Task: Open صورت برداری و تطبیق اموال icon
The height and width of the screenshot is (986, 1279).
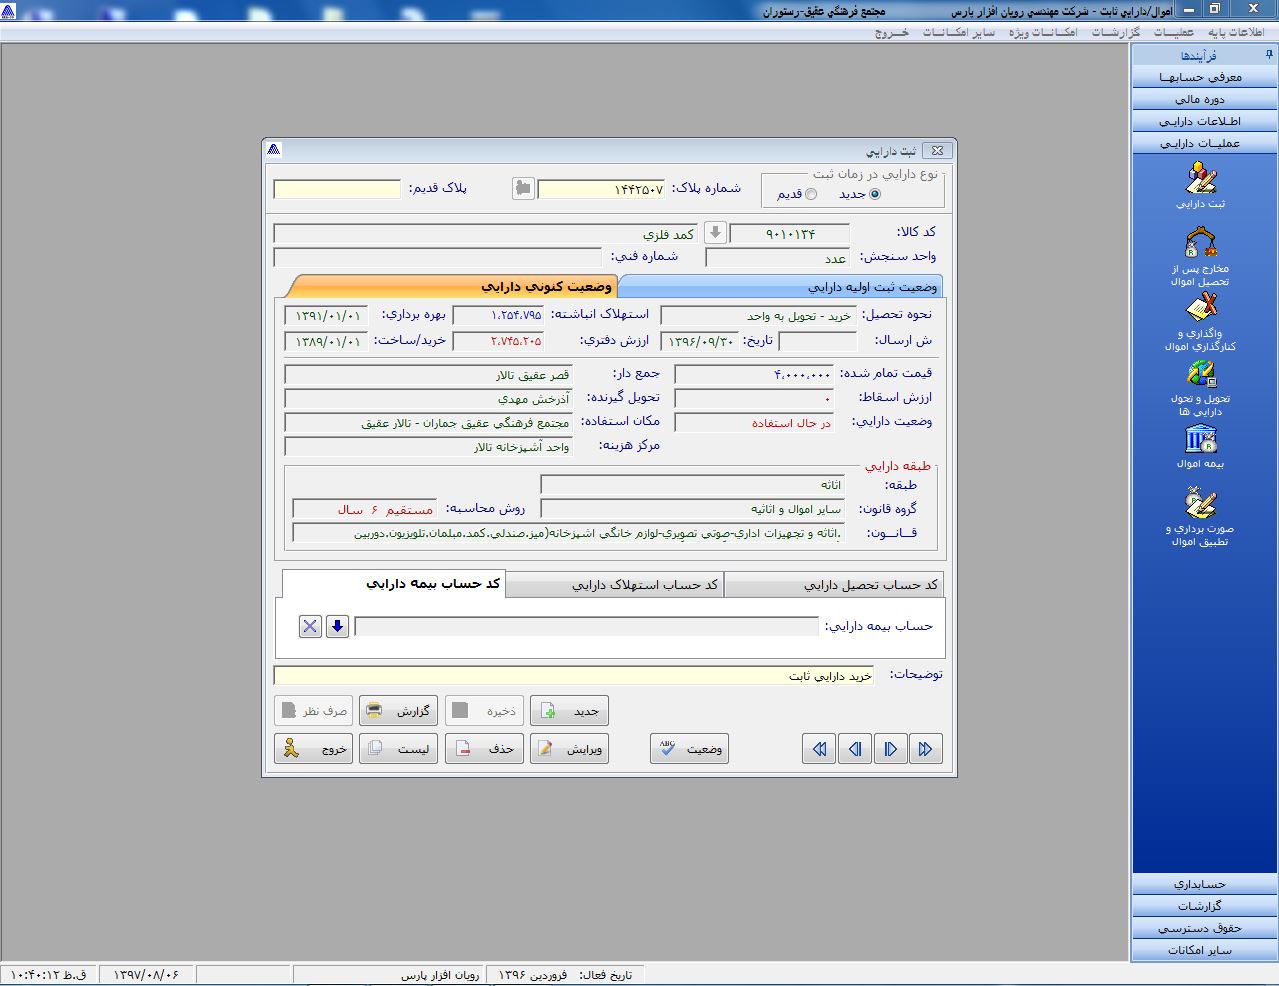Action: pos(1200,515)
